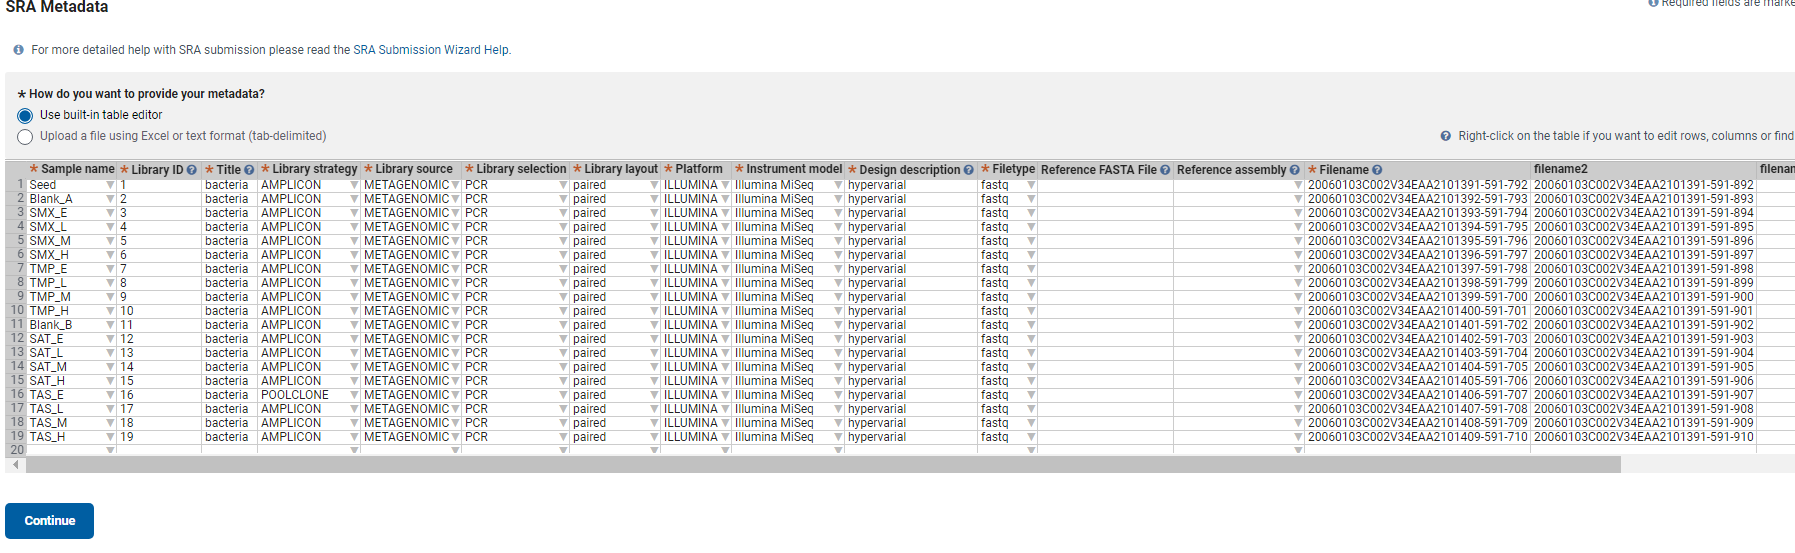Screen dimensions: 1795x553
Task: Select 'Upload a file using Excel or text format' option
Action: [x=25, y=137]
